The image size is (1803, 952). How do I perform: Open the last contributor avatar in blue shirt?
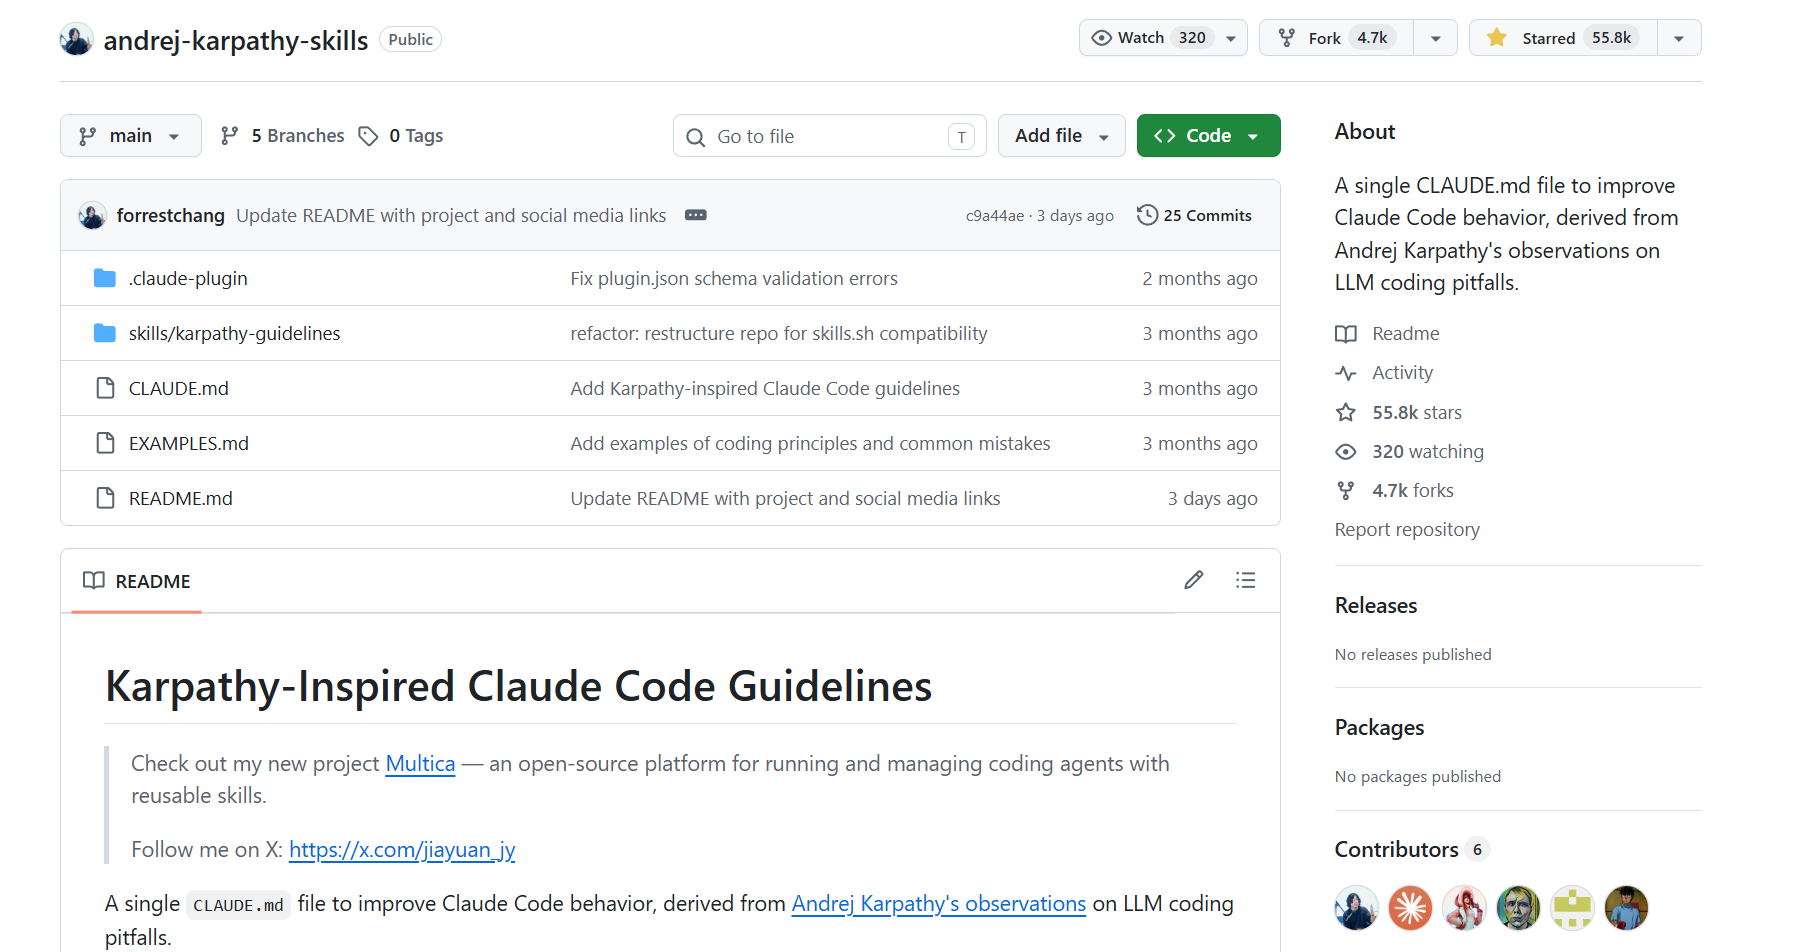1626,908
